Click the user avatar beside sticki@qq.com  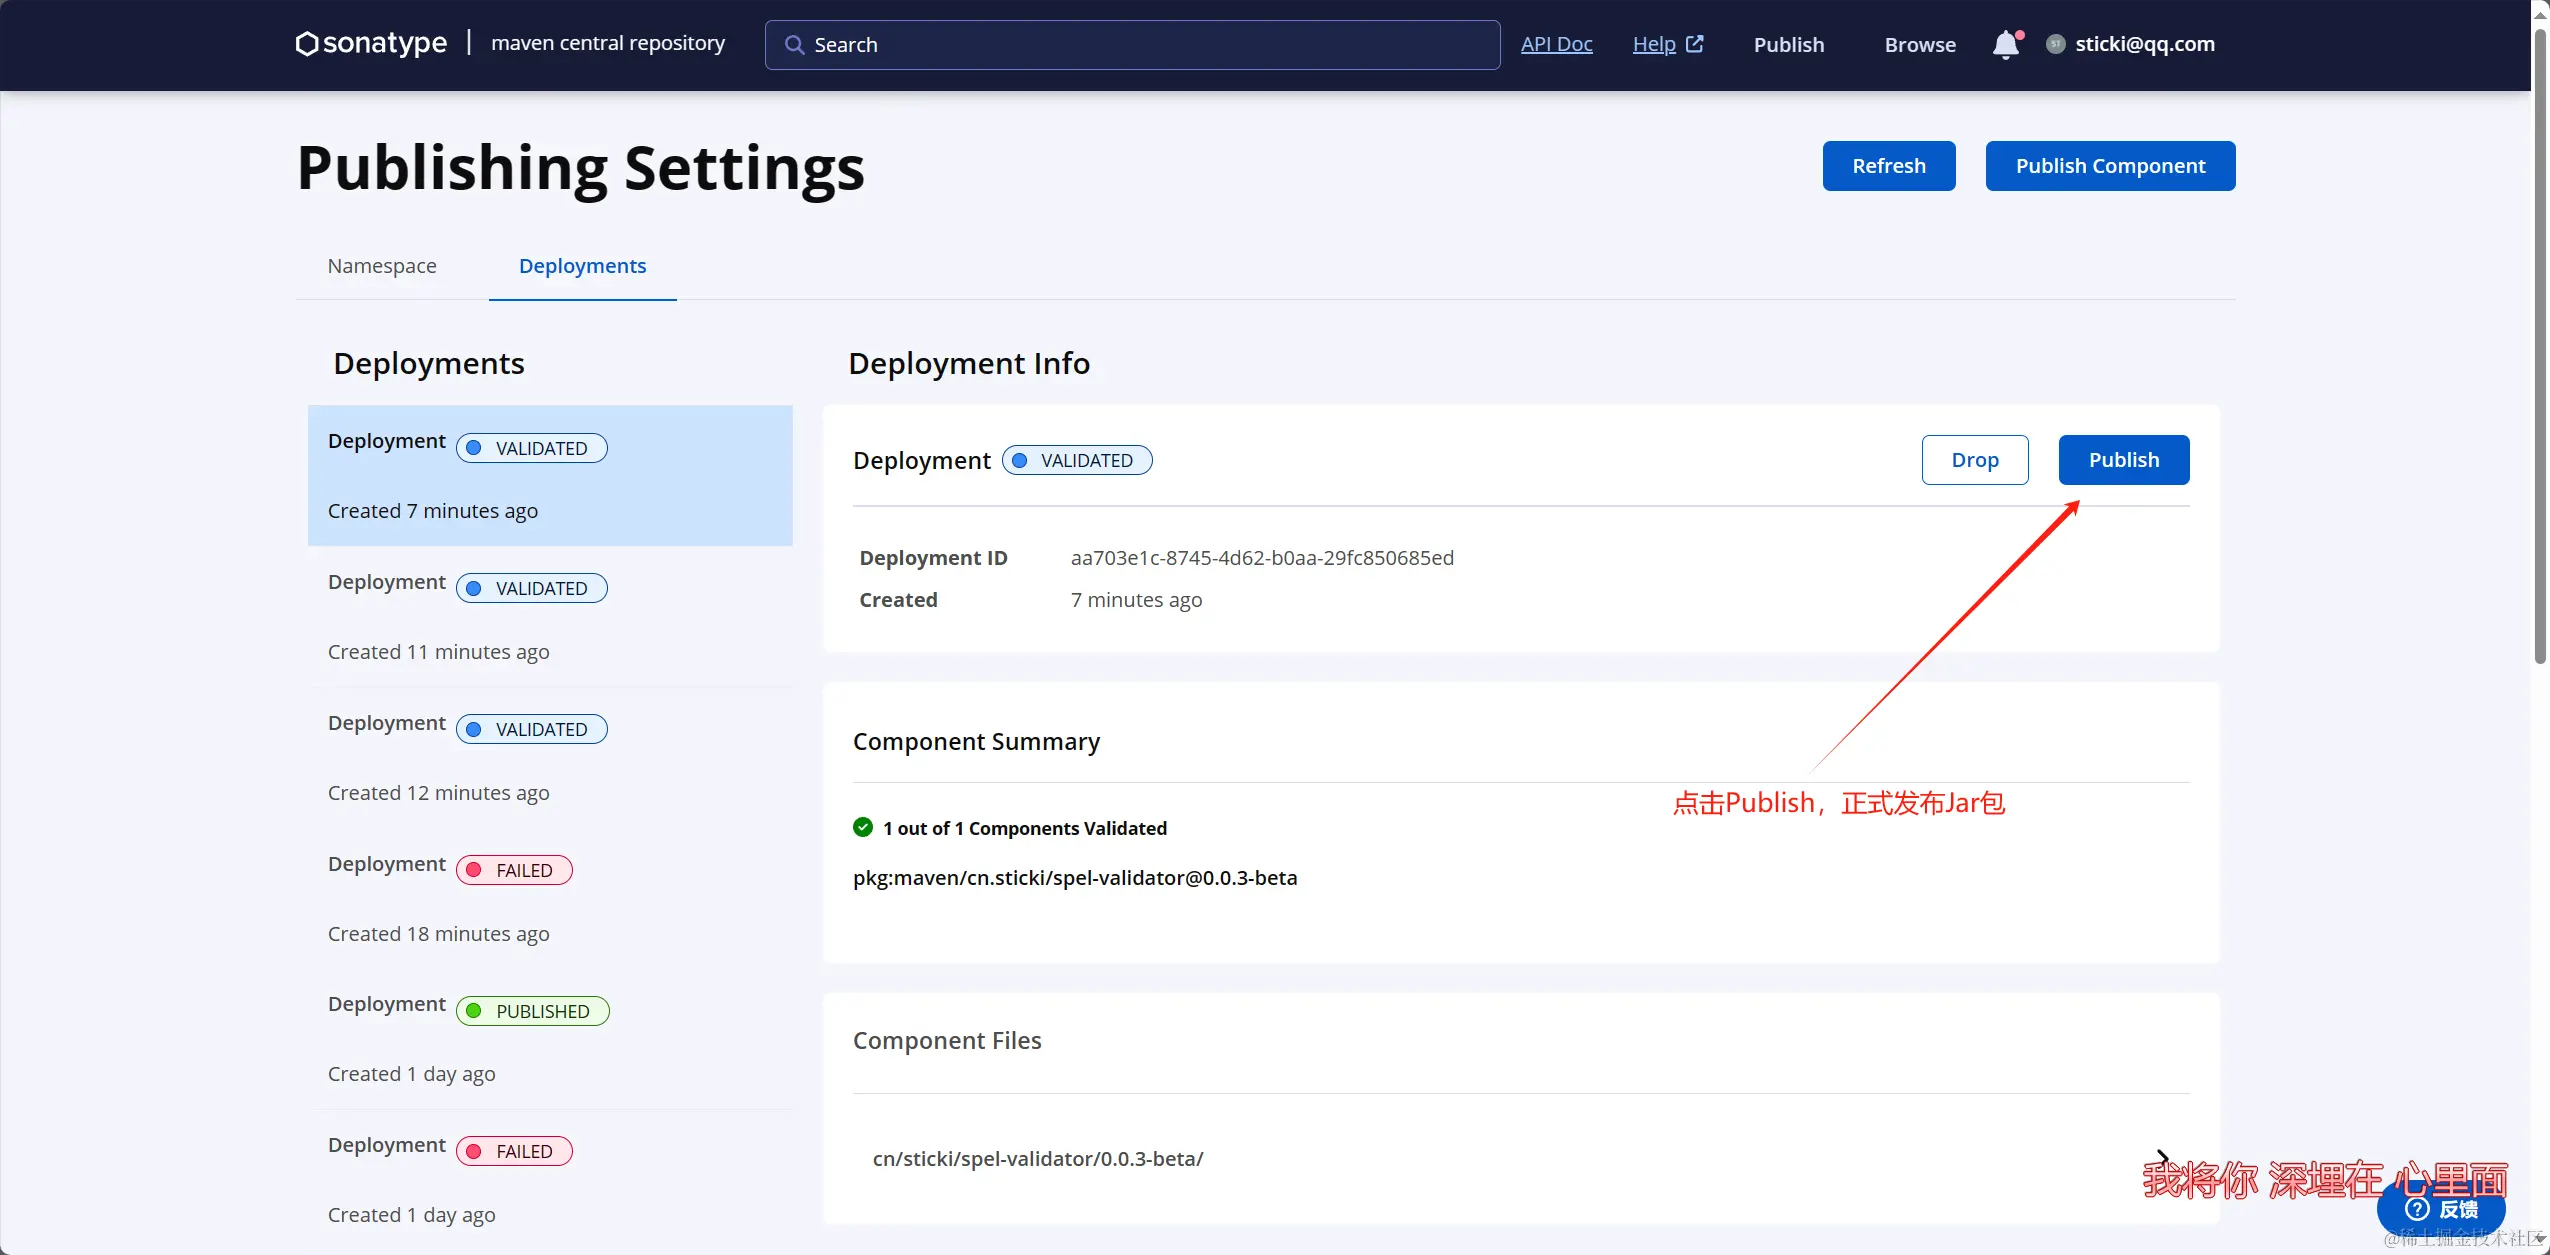(2055, 44)
